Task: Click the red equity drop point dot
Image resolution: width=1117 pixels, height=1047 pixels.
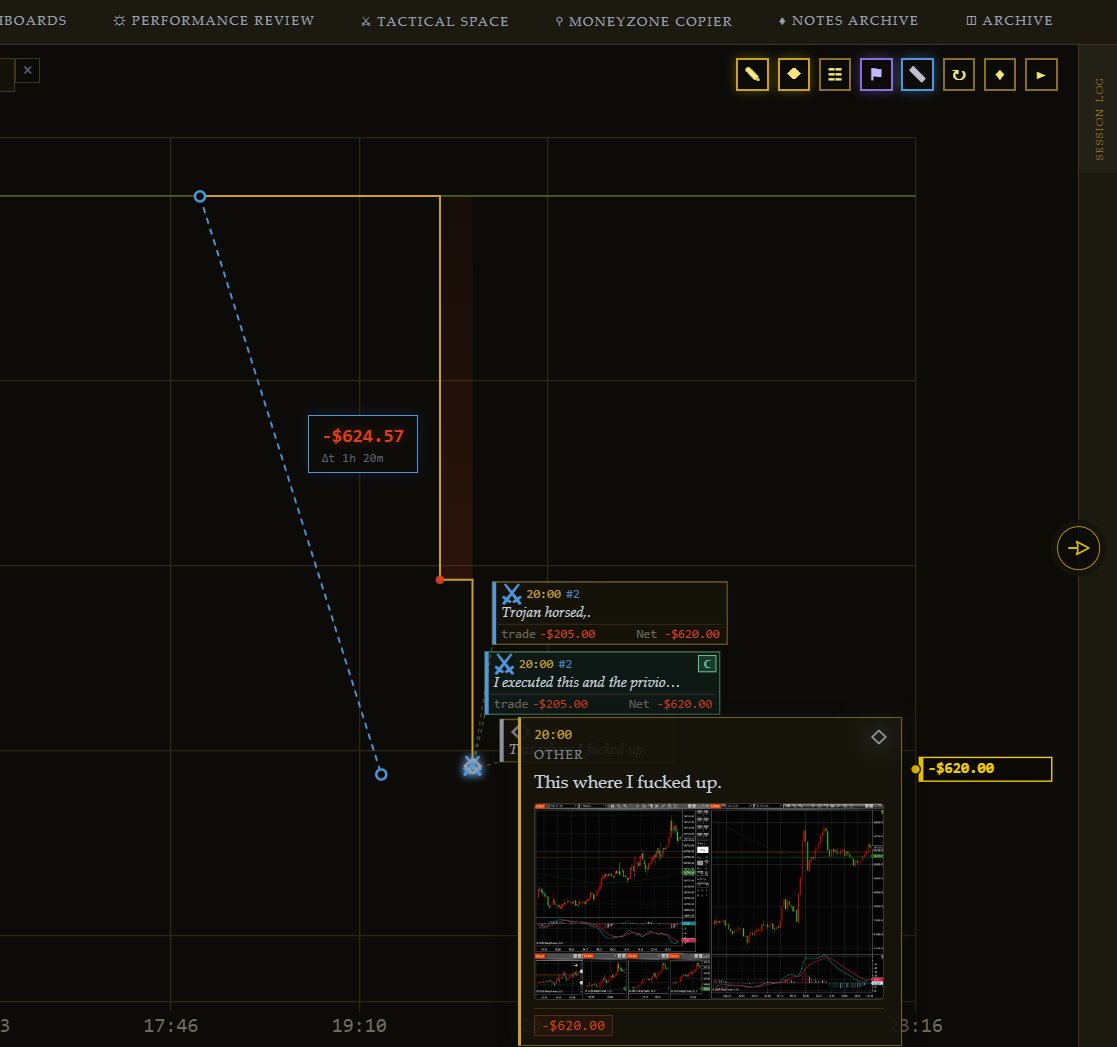Action: tap(440, 580)
